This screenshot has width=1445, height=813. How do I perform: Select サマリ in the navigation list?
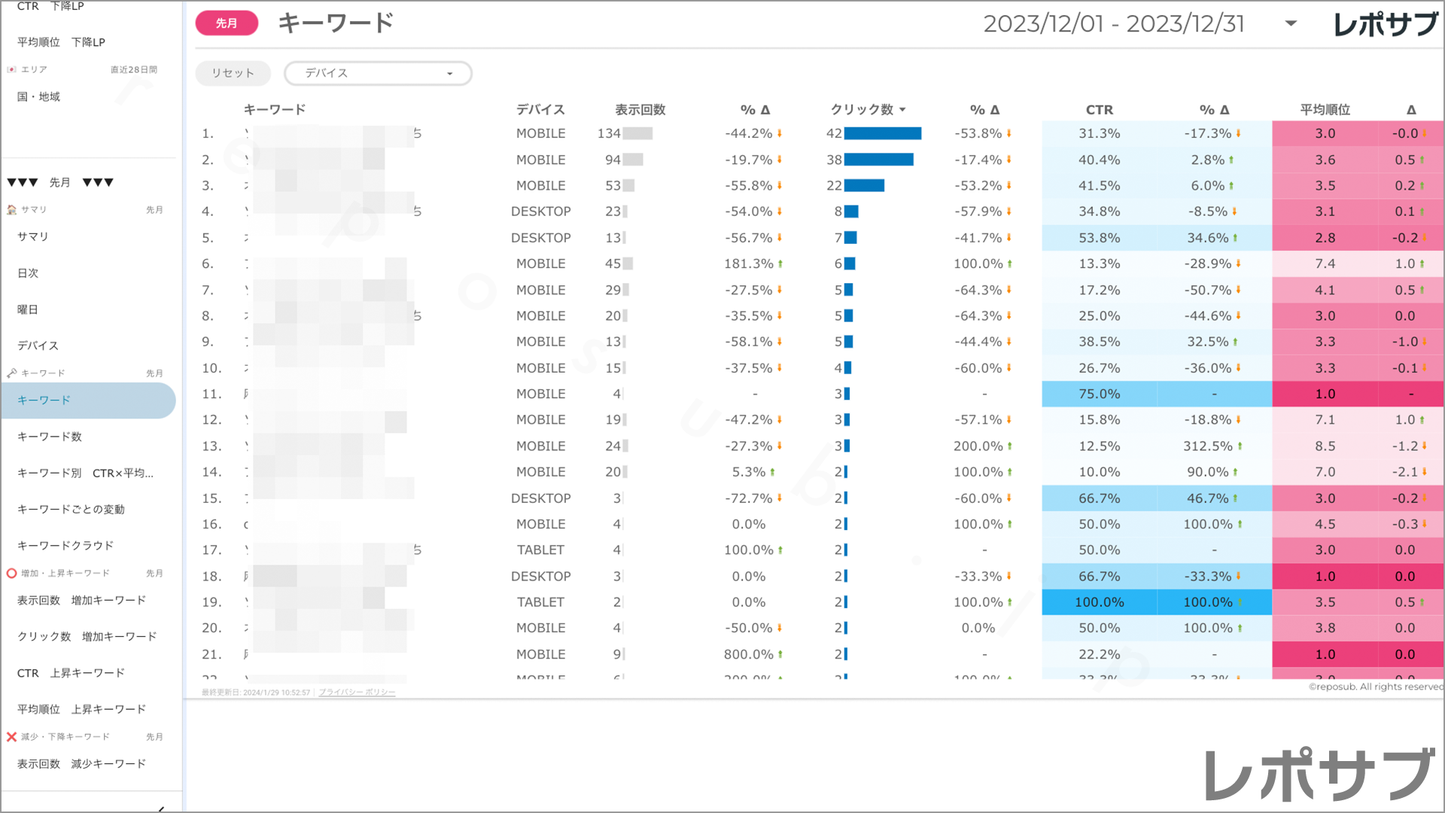click(x=33, y=237)
